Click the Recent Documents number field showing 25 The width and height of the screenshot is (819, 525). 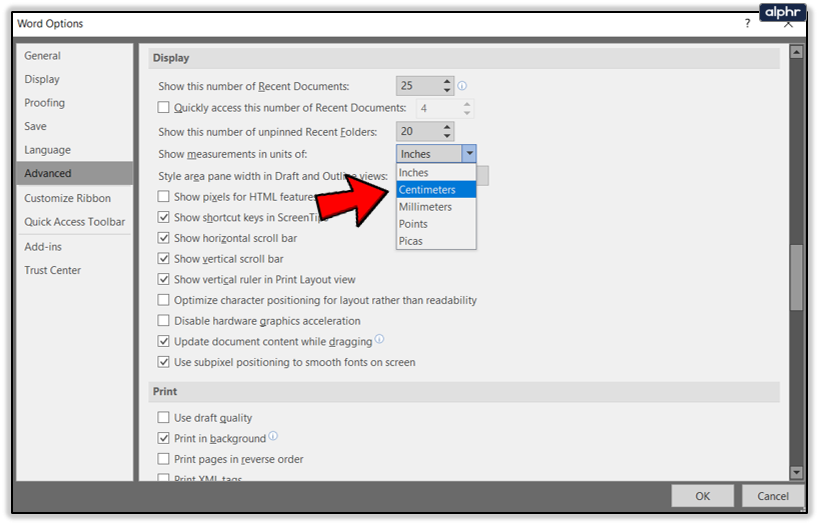419,86
